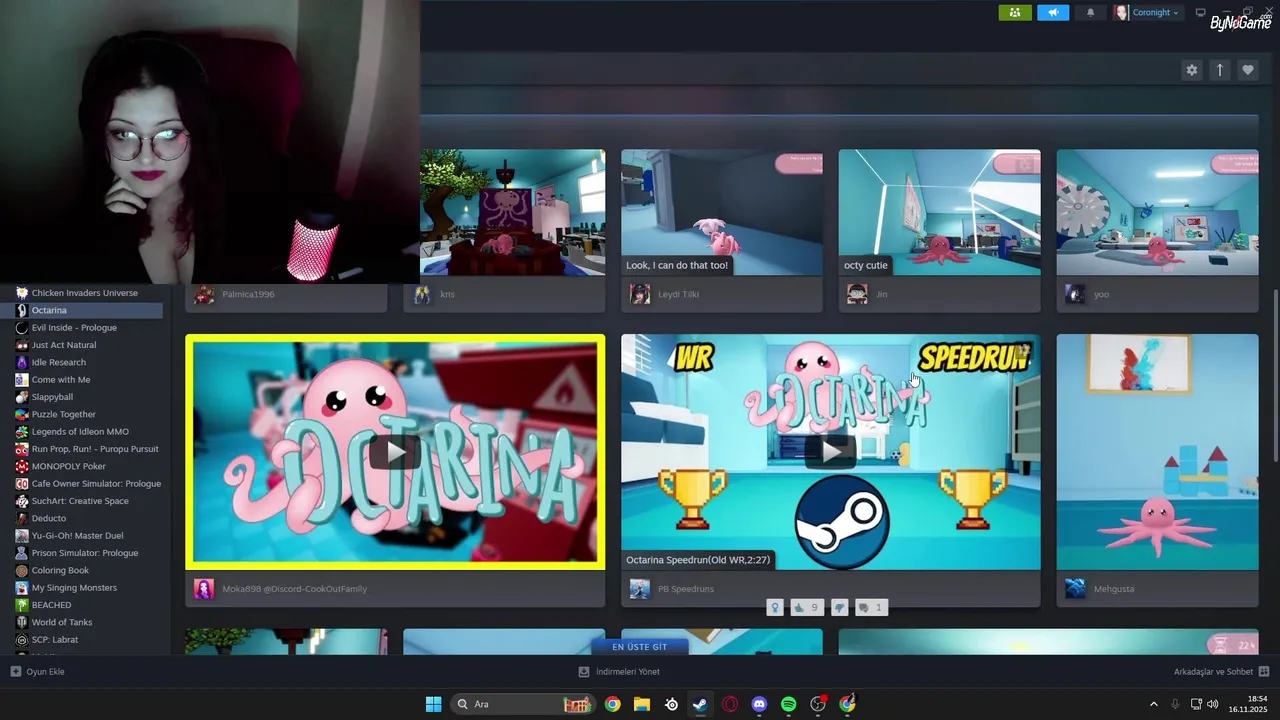Screen dimensions: 1280x720
Task: Open File Explorer from taskbar
Action: tap(642, 704)
